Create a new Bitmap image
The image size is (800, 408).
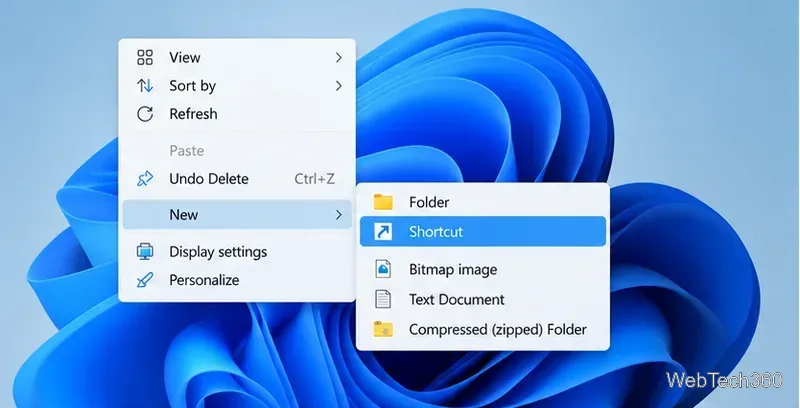pos(483,269)
